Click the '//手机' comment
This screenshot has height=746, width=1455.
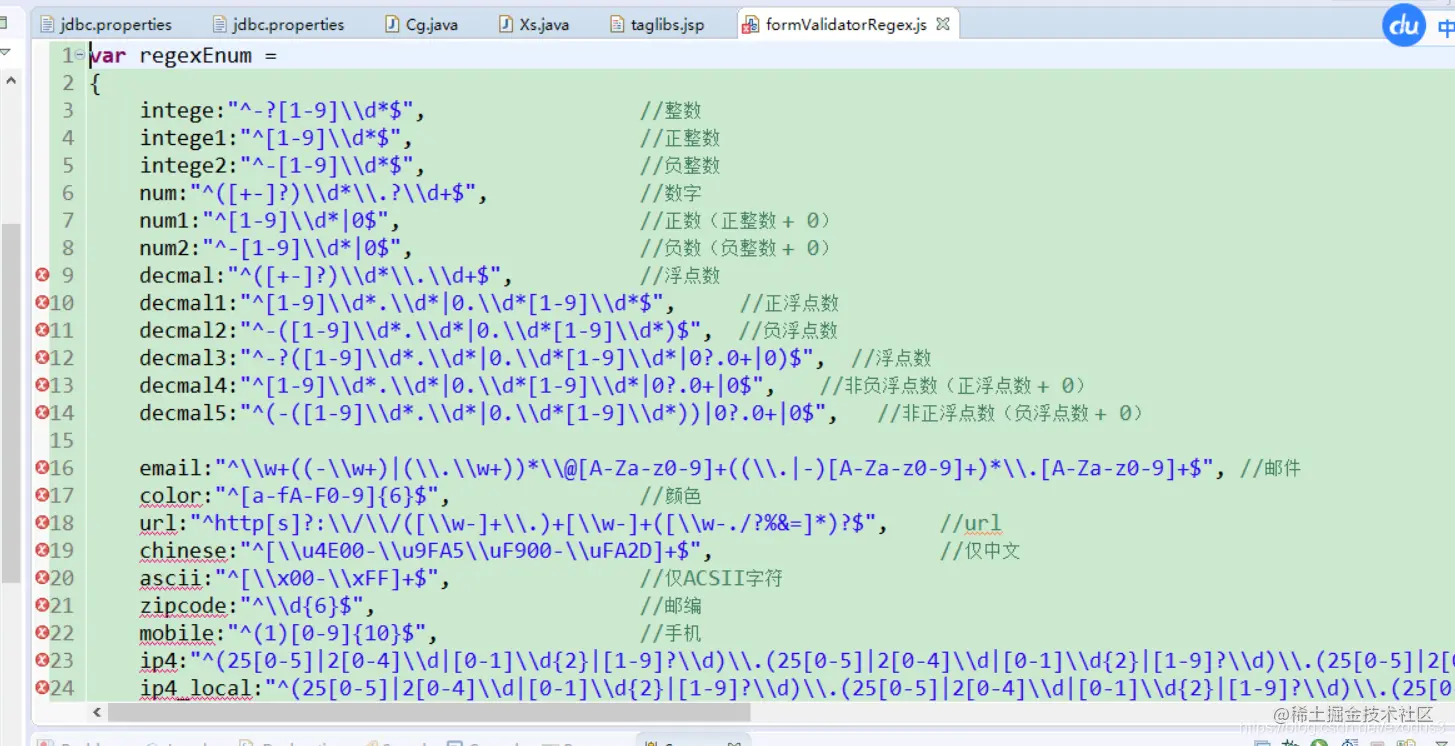[671, 633]
